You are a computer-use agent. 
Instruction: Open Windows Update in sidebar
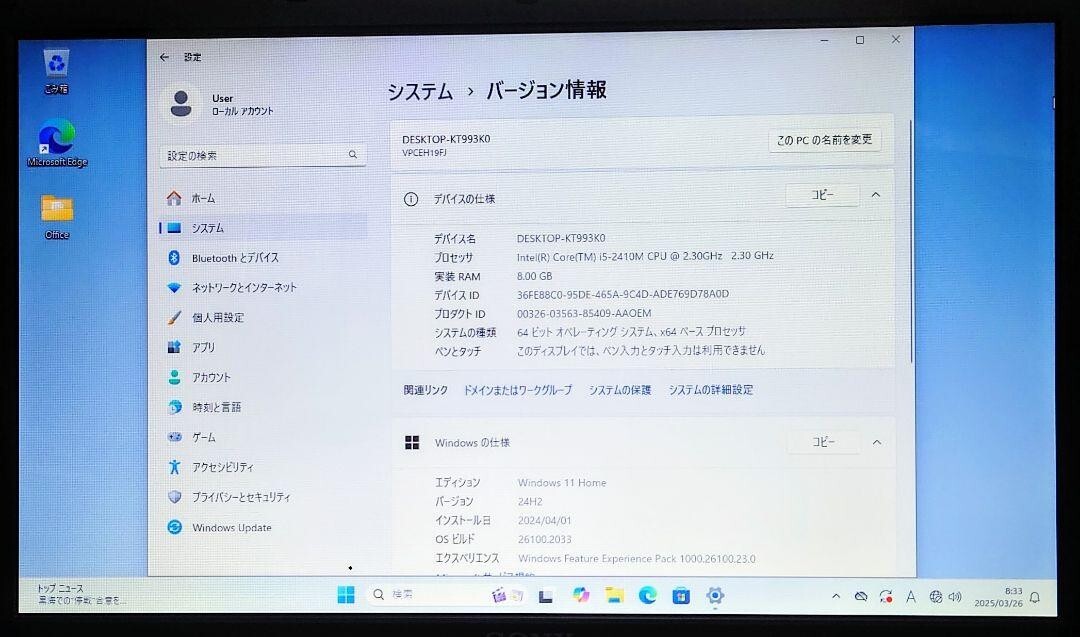pos(262,528)
